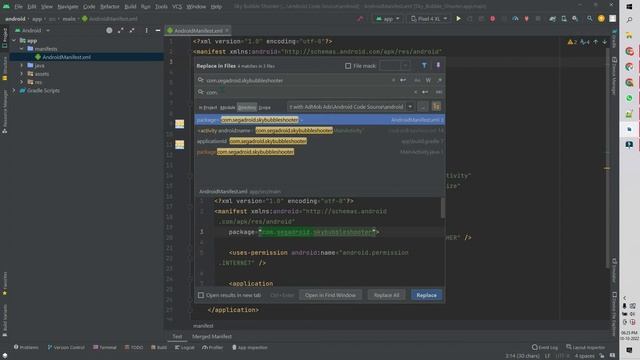Open the Profiler gauge icon in toolbar

pyautogui.click(x=515, y=19)
